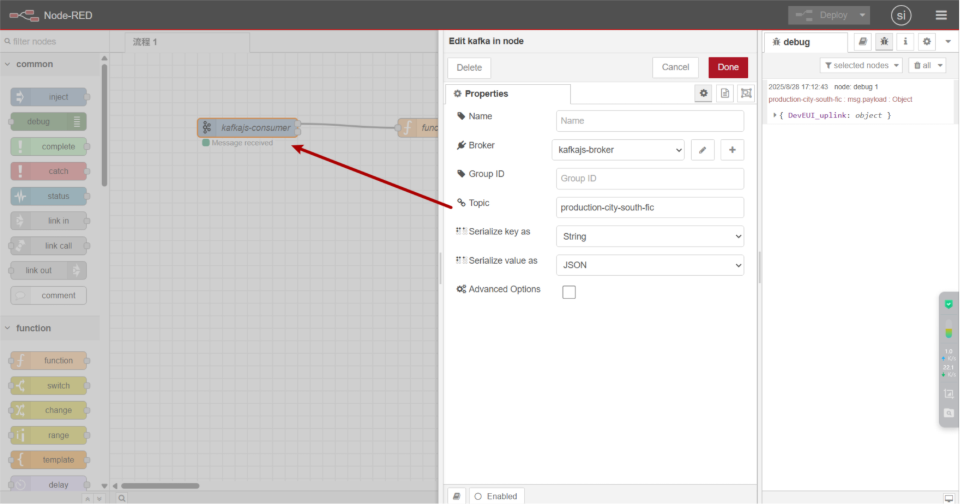Click into the Topic input field

coord(650,207)
